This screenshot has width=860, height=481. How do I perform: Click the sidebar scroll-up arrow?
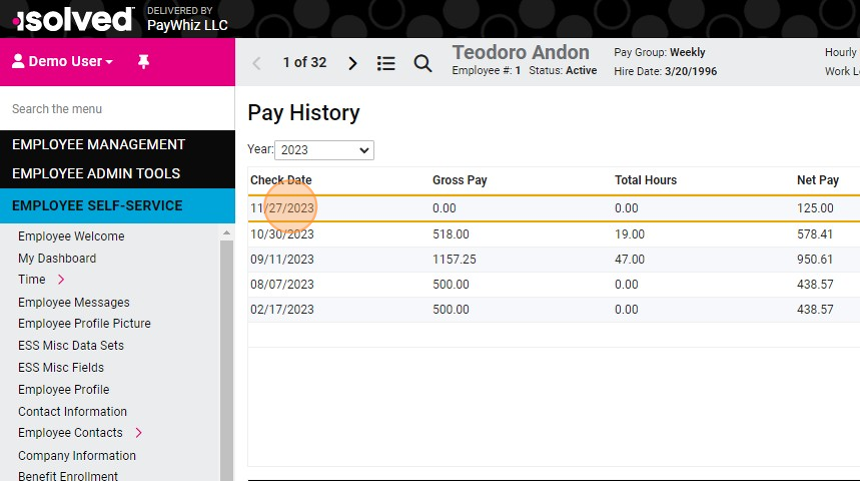[227, 233]
